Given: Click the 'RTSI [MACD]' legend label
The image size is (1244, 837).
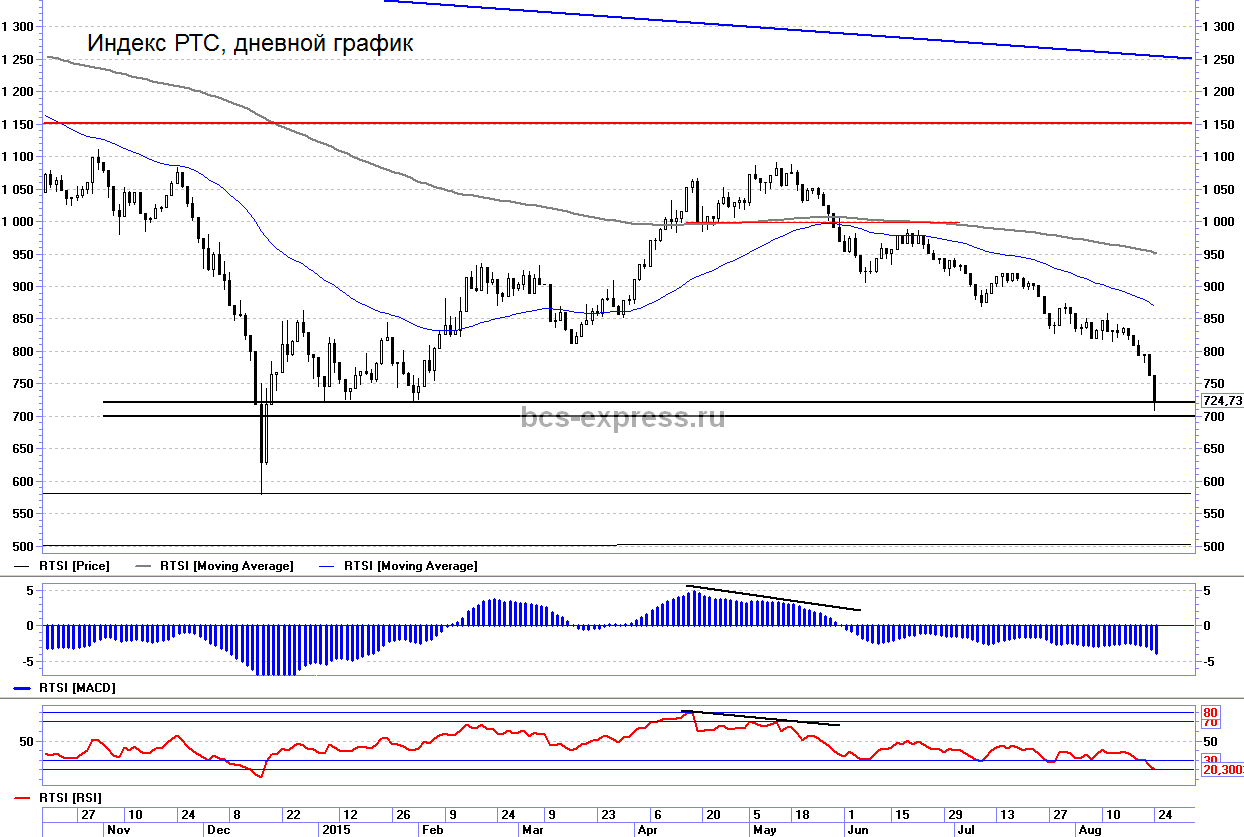Looking at the screenshot, I should tap(78, 689).
